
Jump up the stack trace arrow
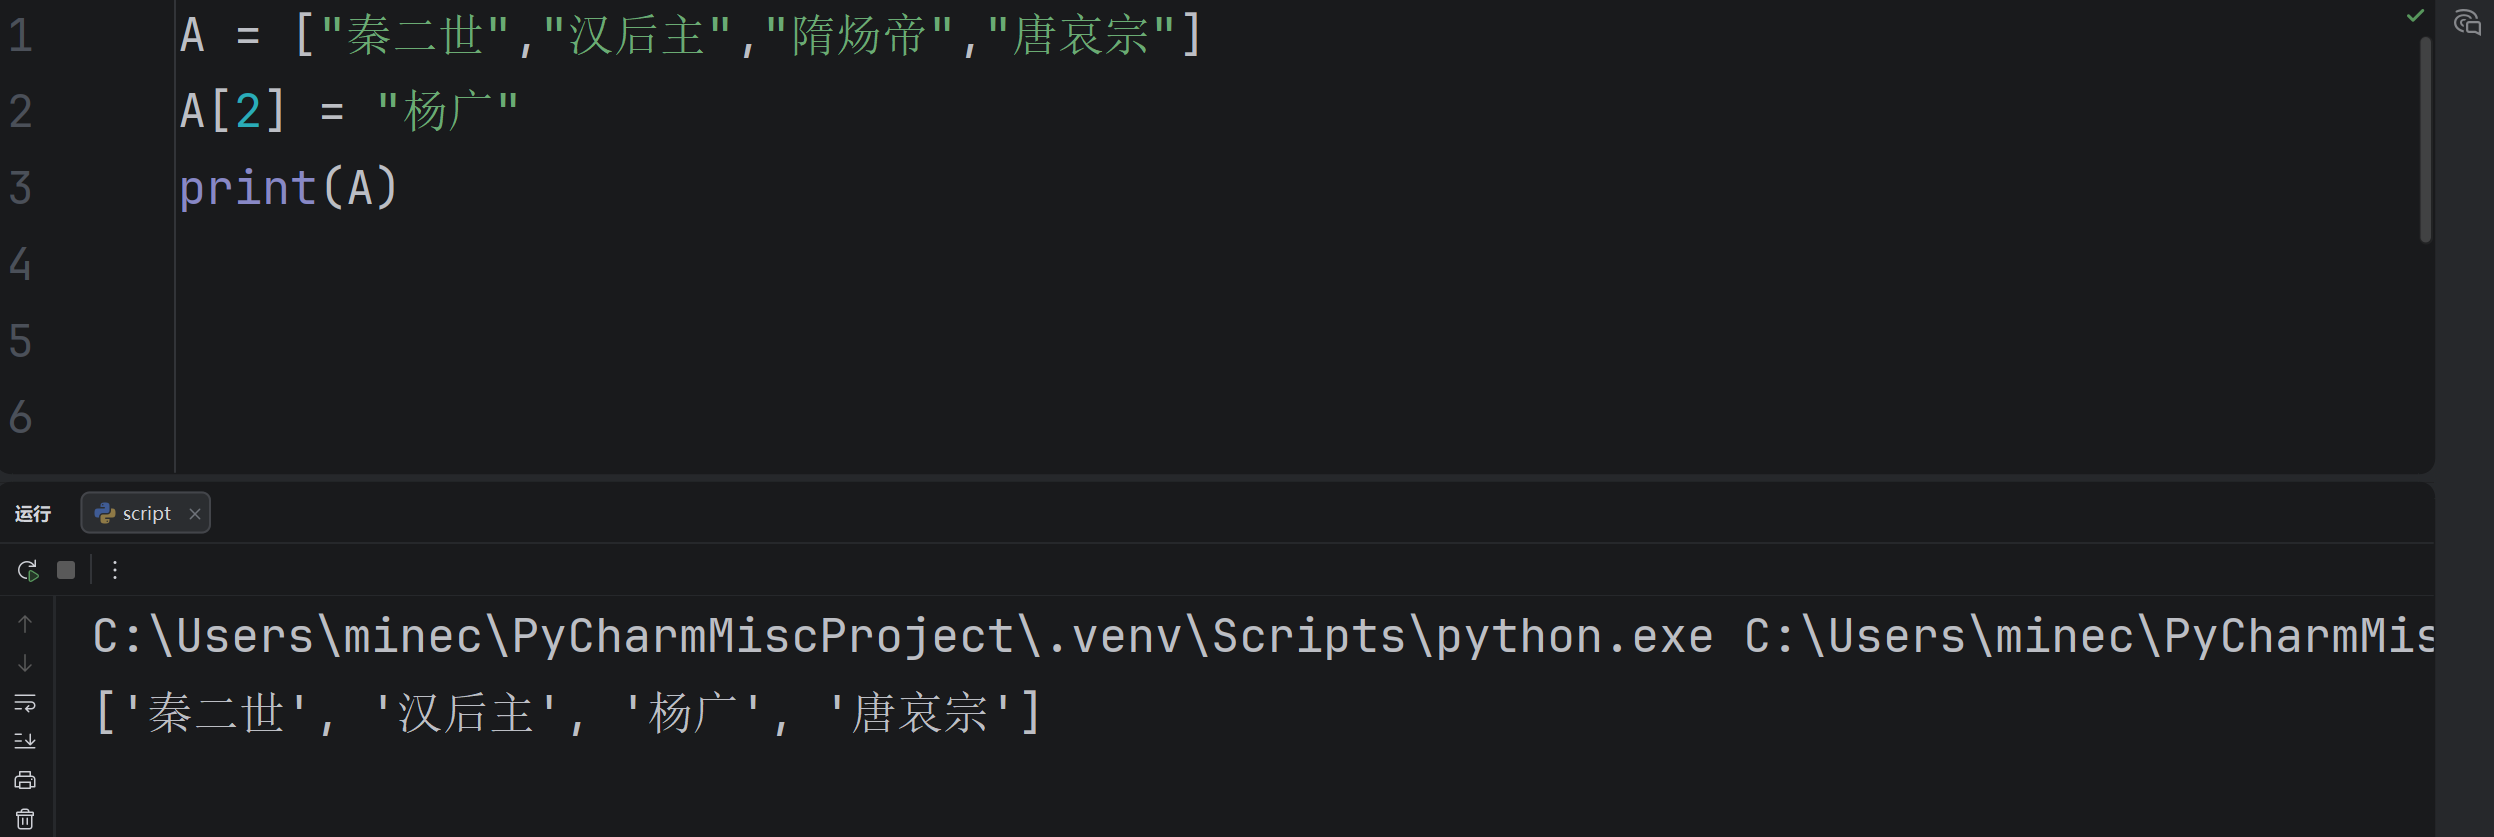25,624
